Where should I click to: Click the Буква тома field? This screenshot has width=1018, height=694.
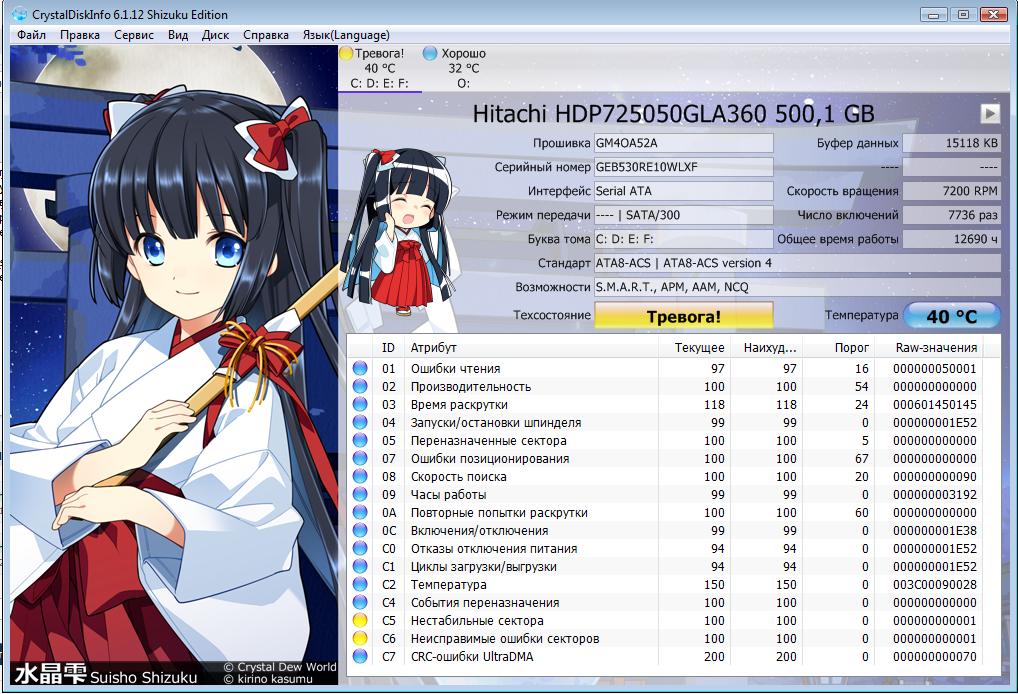click(684, 239)
